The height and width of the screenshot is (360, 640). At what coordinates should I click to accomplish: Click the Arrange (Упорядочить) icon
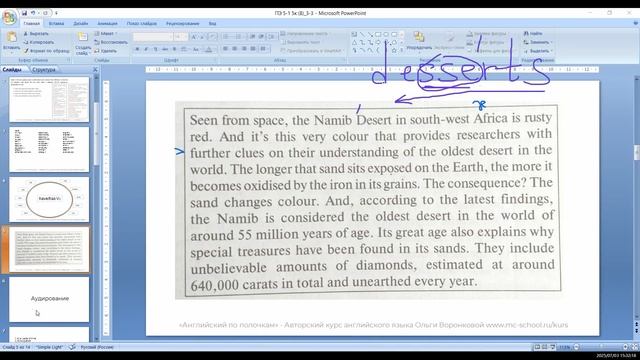coord(418,38)
